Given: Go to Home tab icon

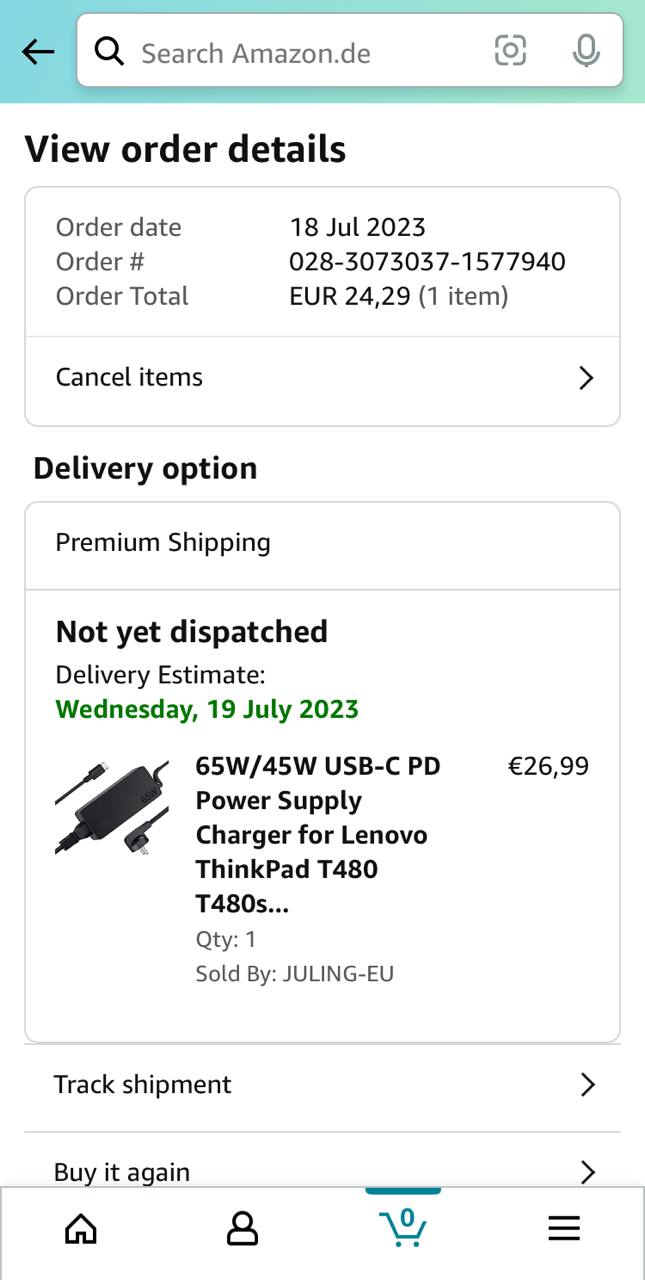Looking at the screenshot, I should 81,1228.
